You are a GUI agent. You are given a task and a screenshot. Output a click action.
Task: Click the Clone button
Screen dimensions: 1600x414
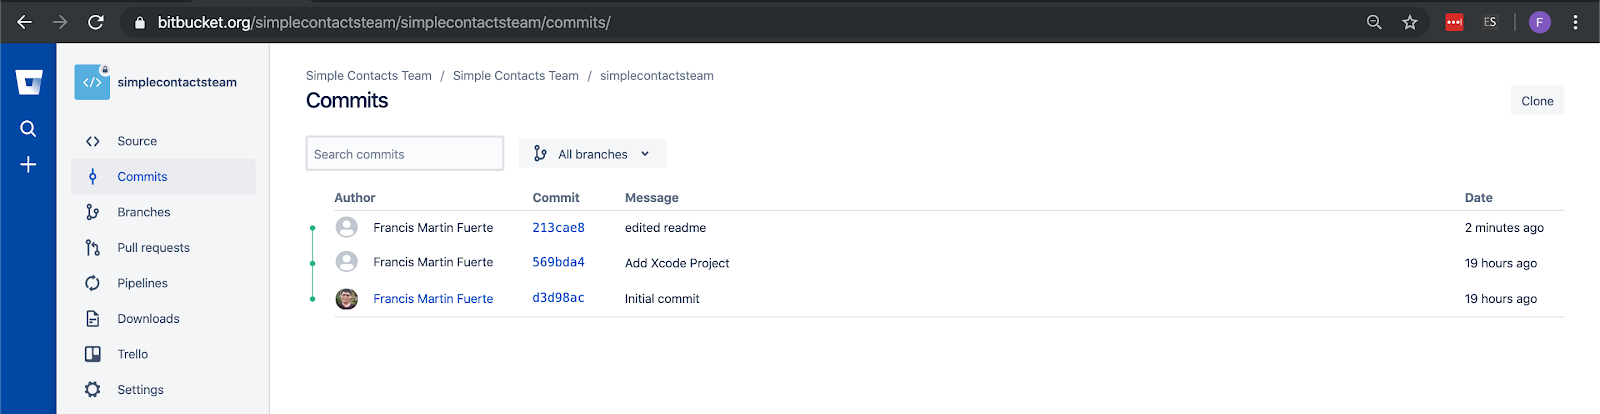(1537, 101)
